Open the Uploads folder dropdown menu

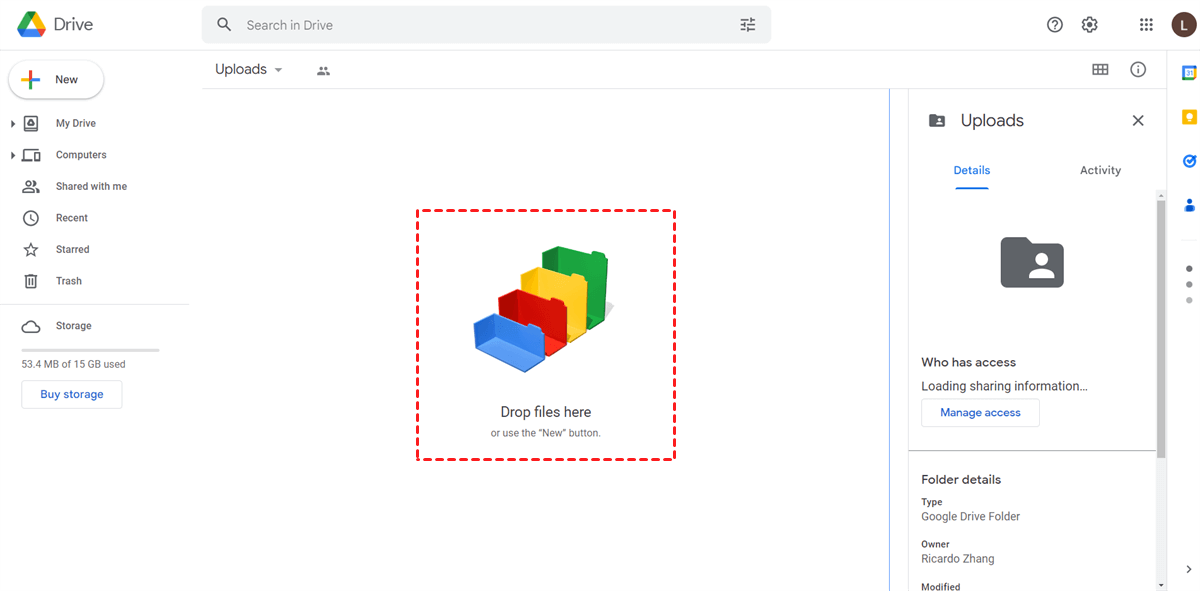(x=279, y=69)
